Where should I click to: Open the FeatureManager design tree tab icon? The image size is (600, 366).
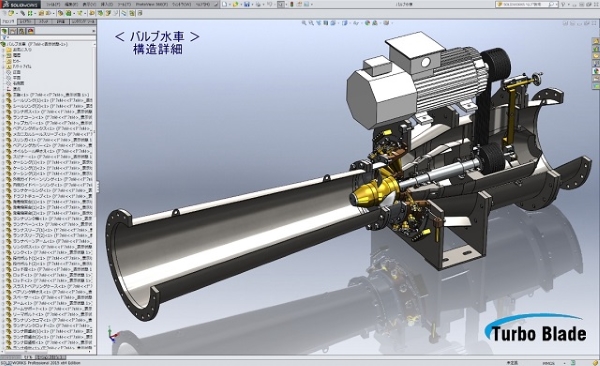click(x=5, y=31)
